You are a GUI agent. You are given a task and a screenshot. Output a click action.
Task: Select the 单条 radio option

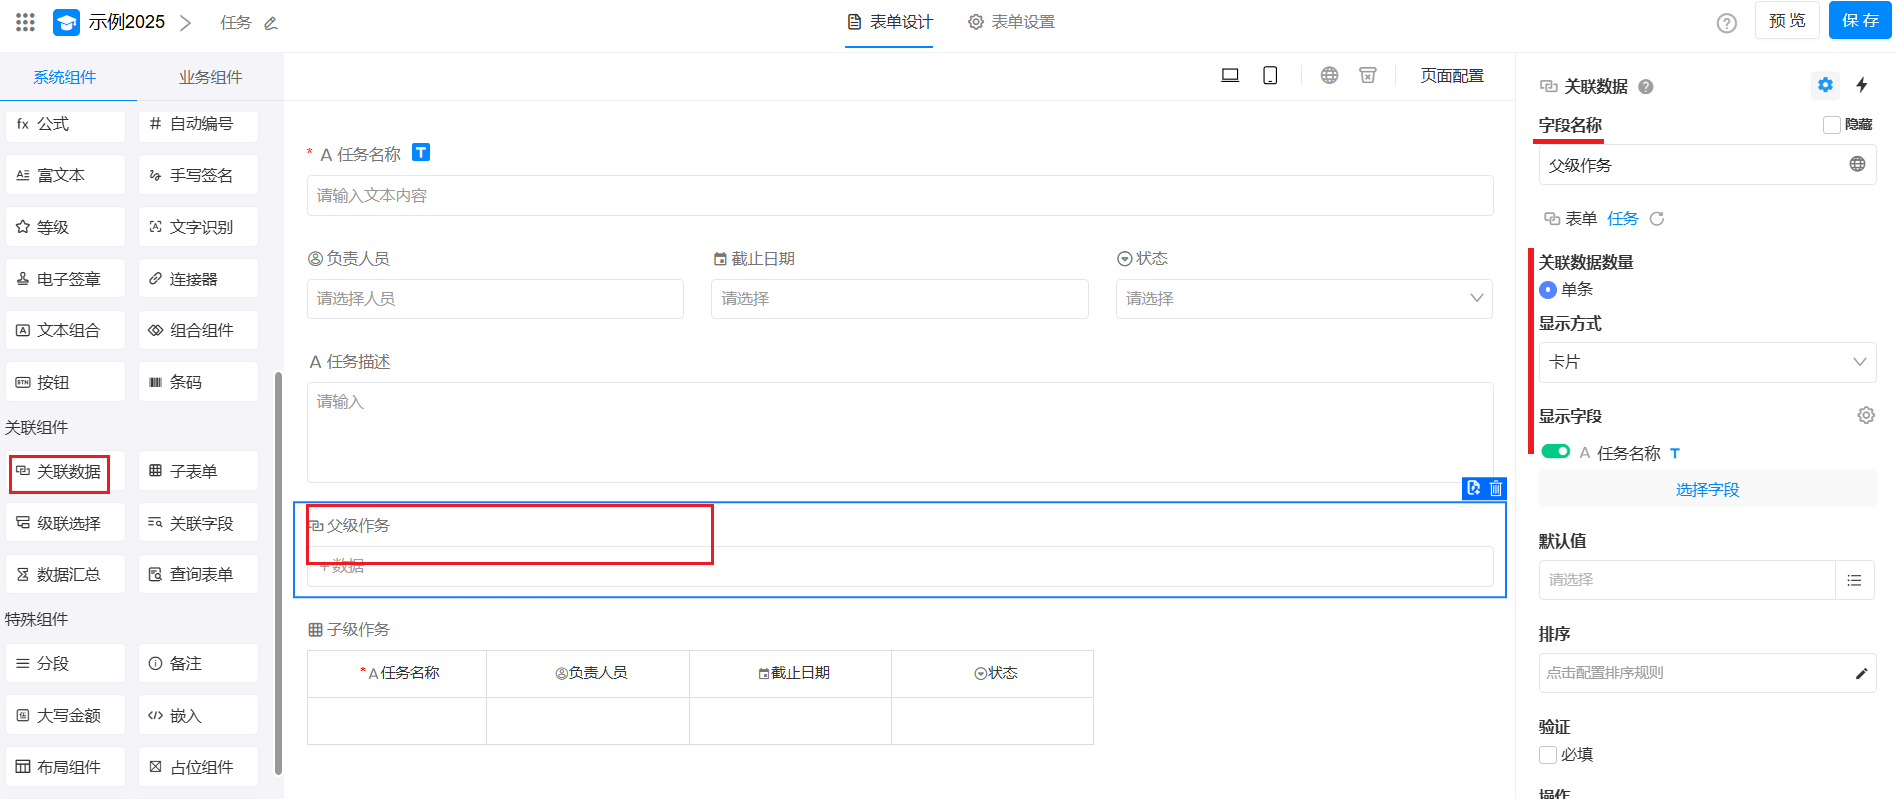tap(1548, 290)
